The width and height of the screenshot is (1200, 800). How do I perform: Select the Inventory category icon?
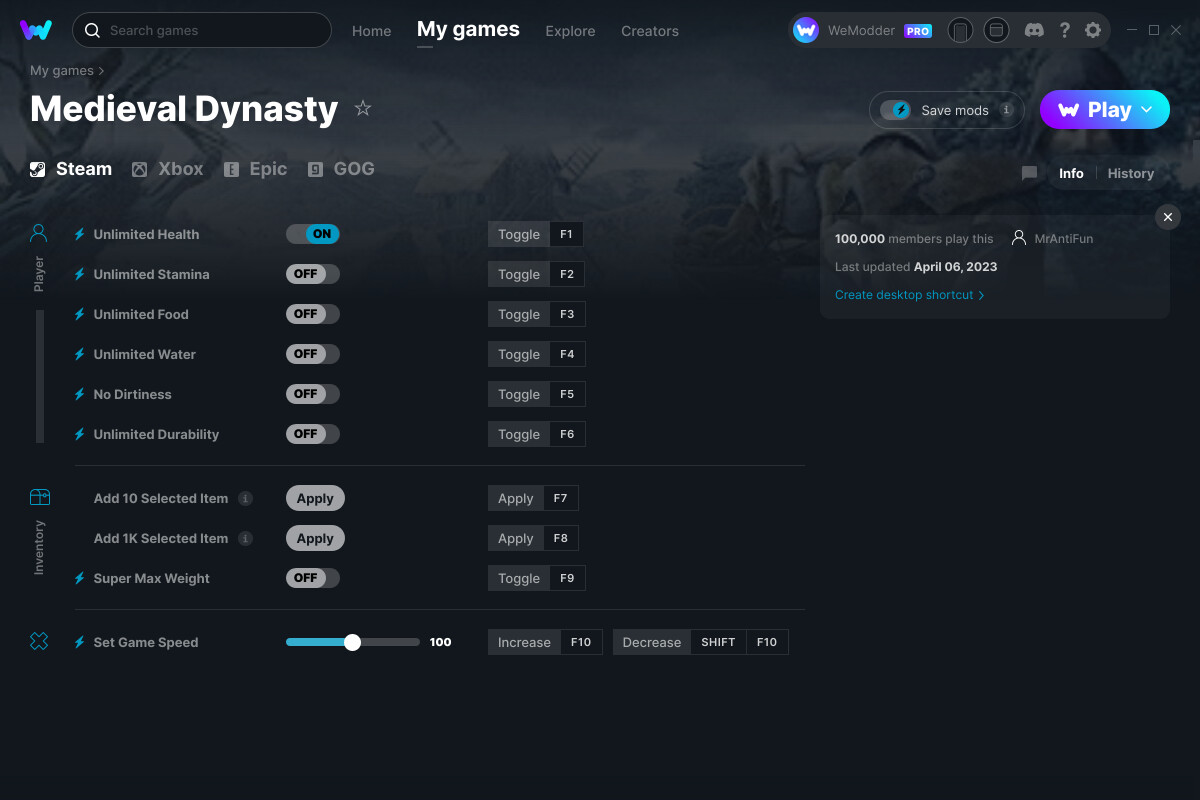pos(39,498)
